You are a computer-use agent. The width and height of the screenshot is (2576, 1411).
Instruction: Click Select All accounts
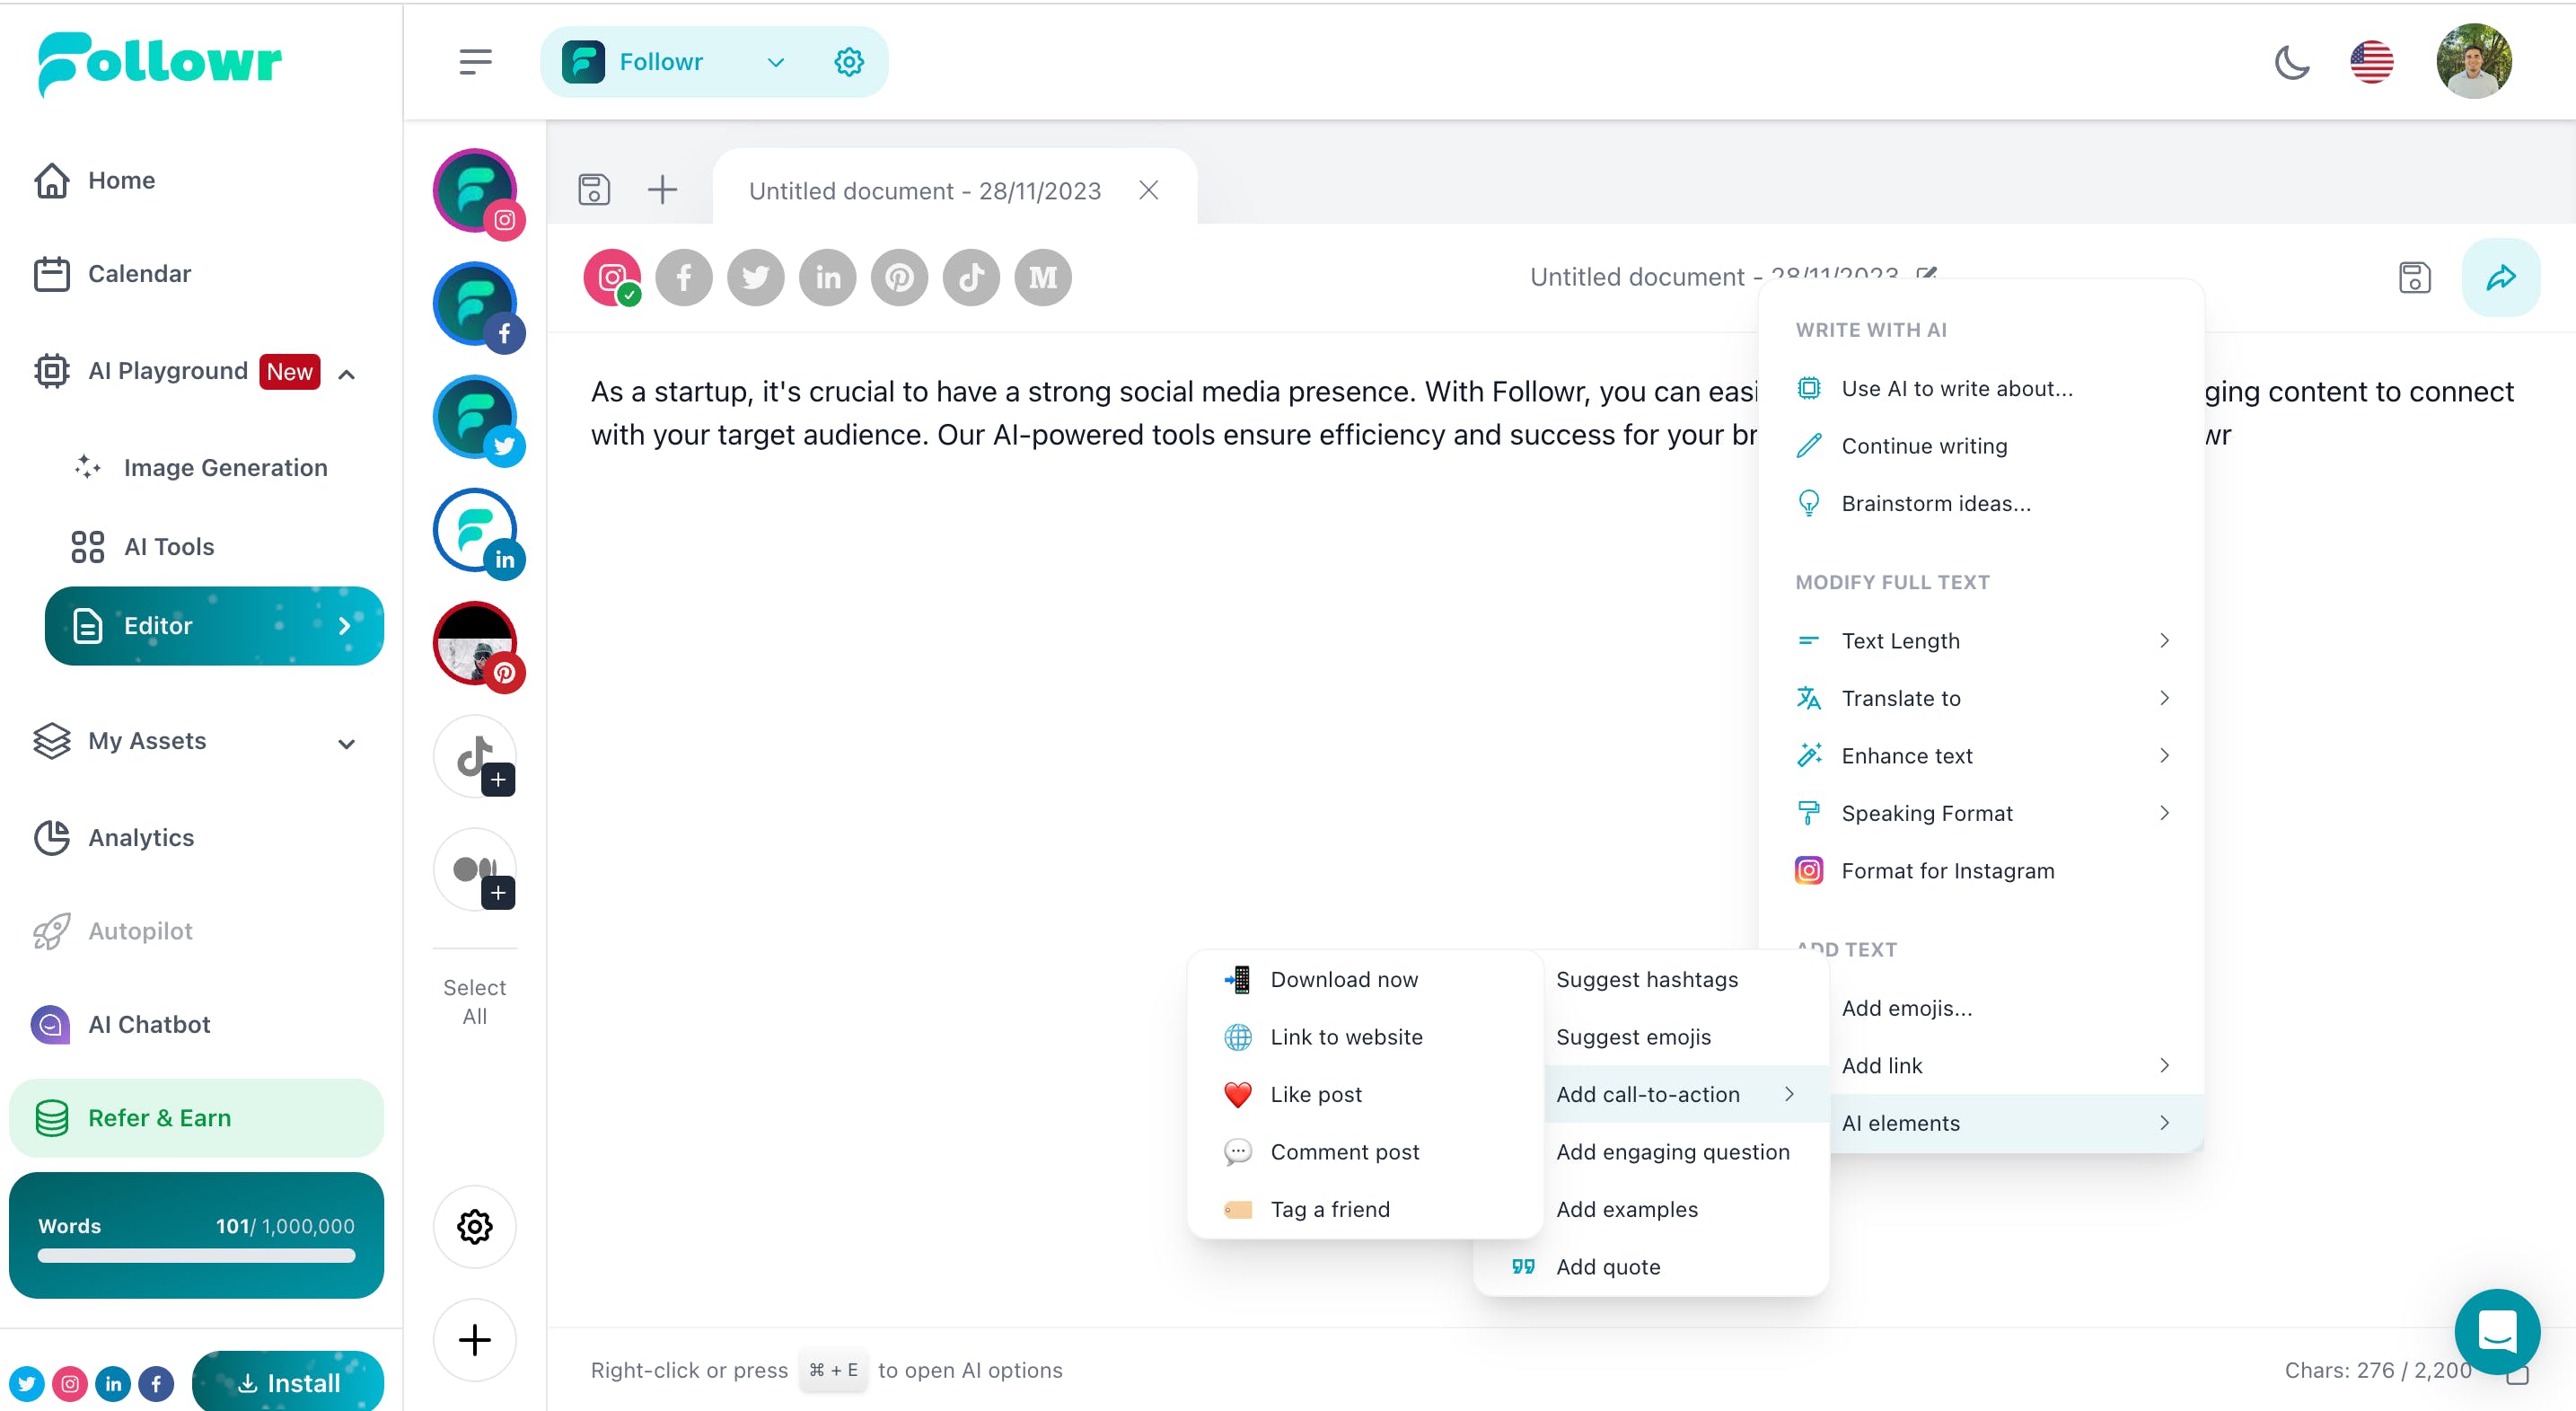[x=474, y=1001]
